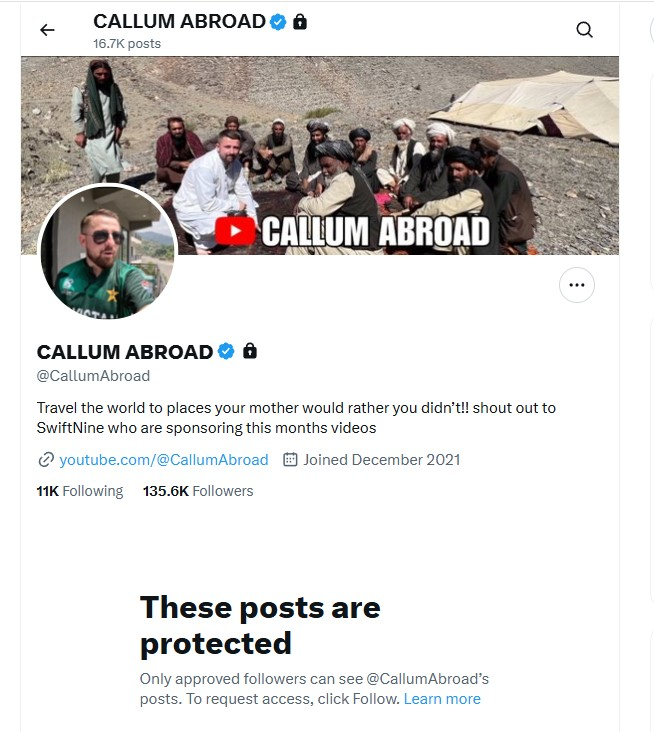Click the padlock icon in top header

click(300, 21)
